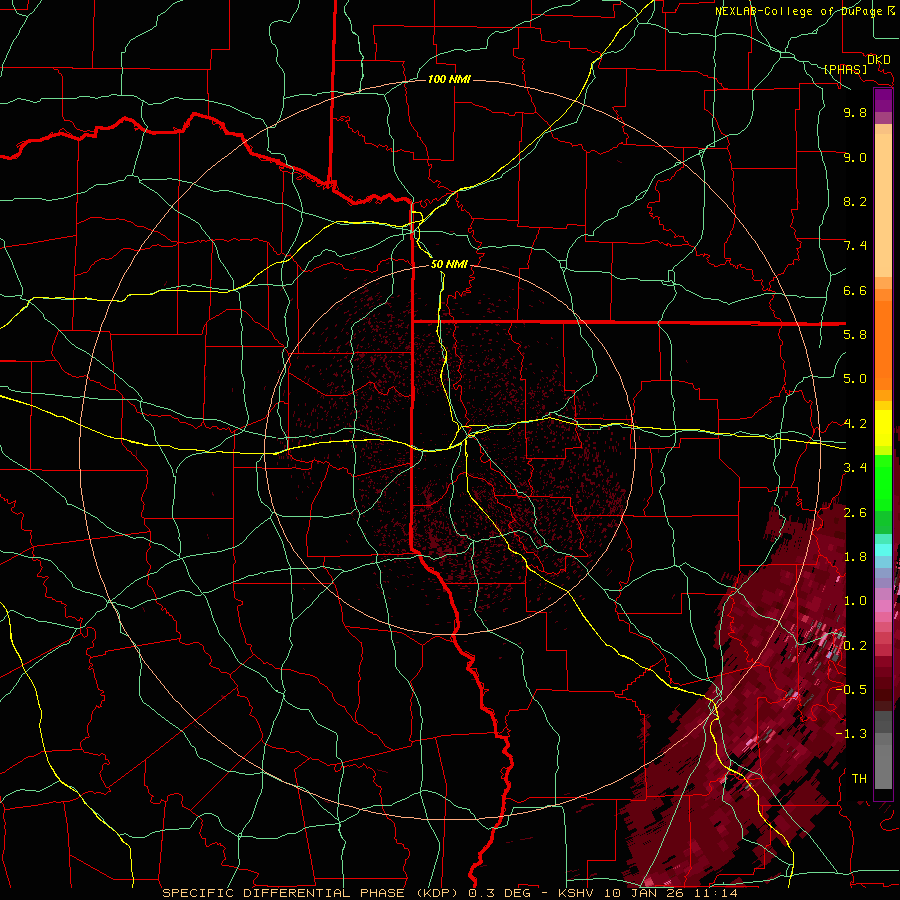This screenshot has height=900, width=900.
Task: Click the -0.5 scale value
Action: click(851, 690)
